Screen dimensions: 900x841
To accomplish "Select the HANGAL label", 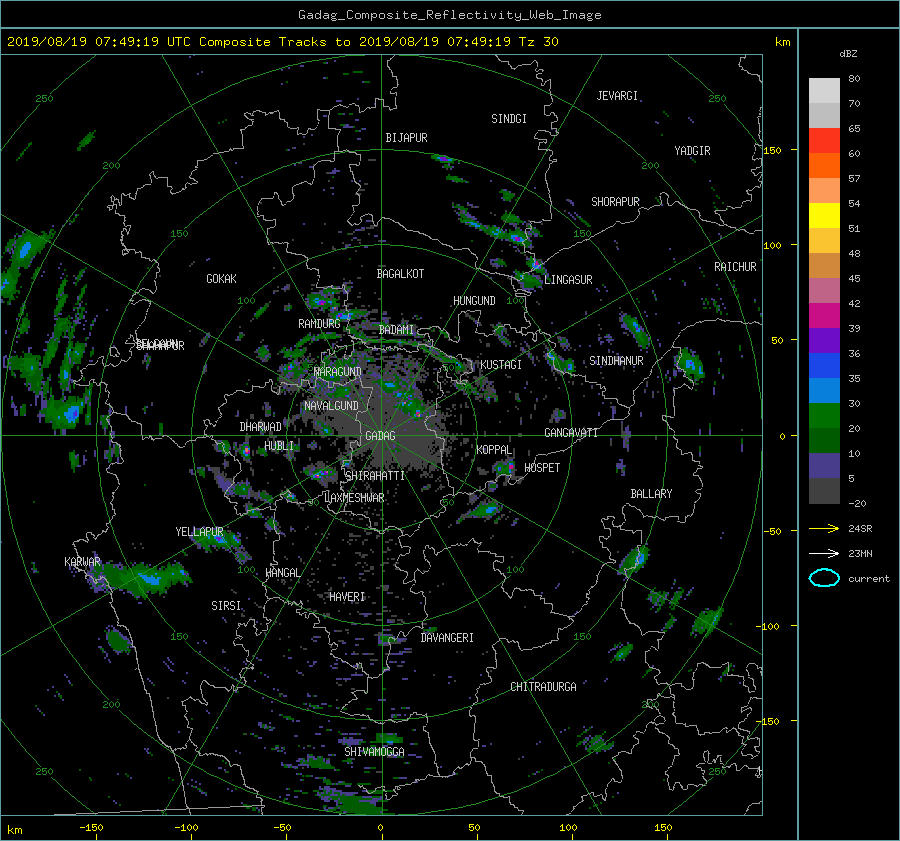I will pos(282,573).
